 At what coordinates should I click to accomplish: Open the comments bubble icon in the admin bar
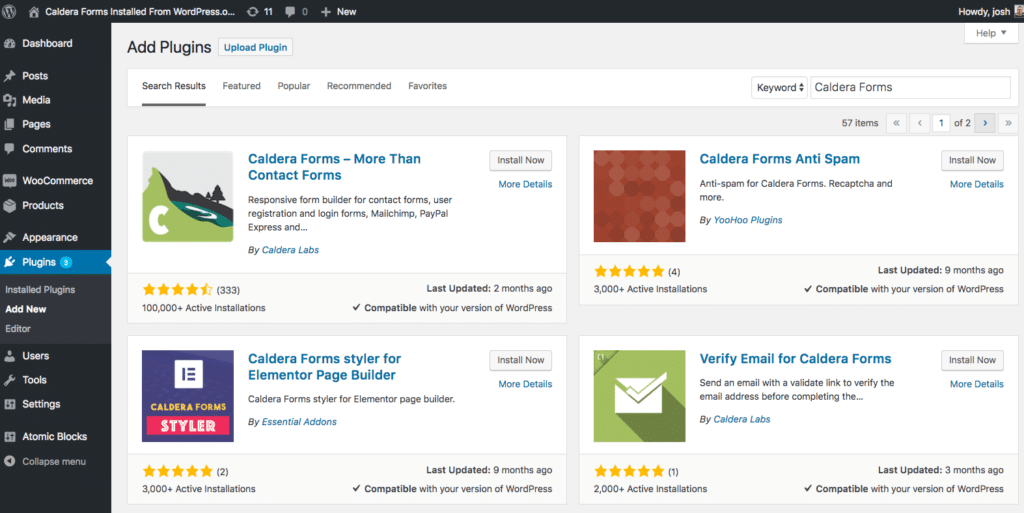click(x=291, y=12)
